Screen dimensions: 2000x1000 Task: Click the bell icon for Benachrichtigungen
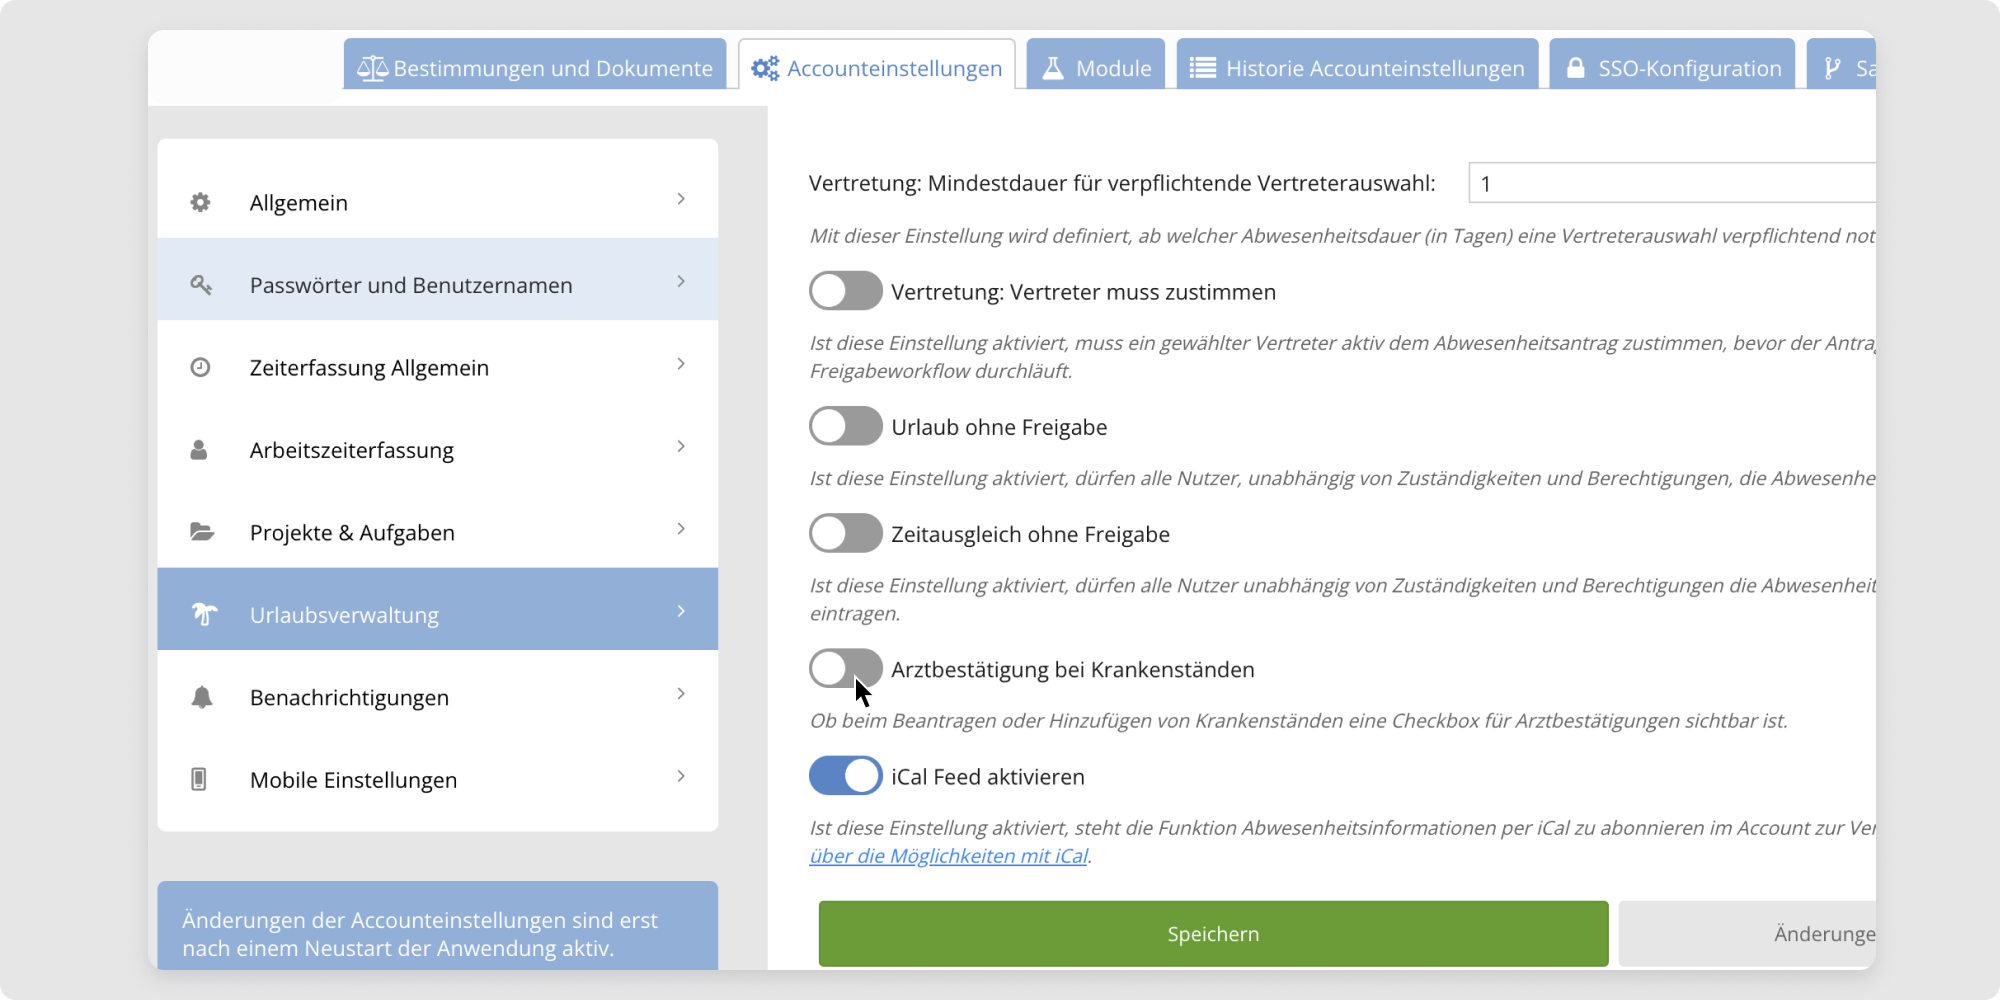(x=201, y=697)
